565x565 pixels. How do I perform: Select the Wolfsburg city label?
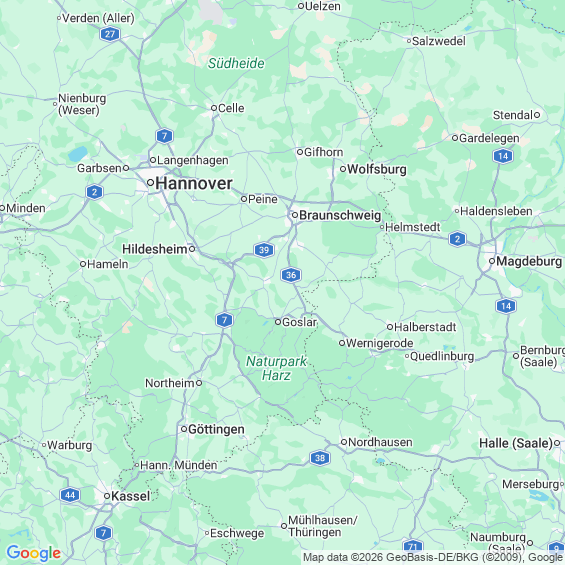[377, 169]
